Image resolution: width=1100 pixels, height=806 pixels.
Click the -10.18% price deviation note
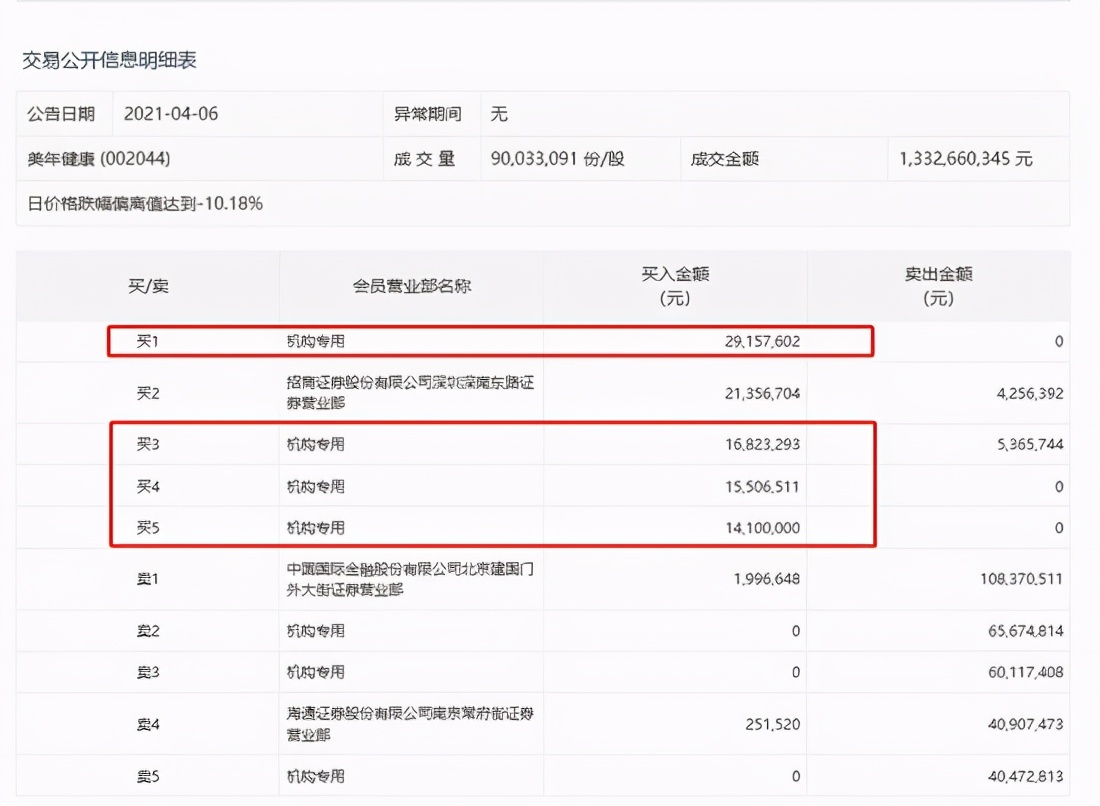pos(145,204)
